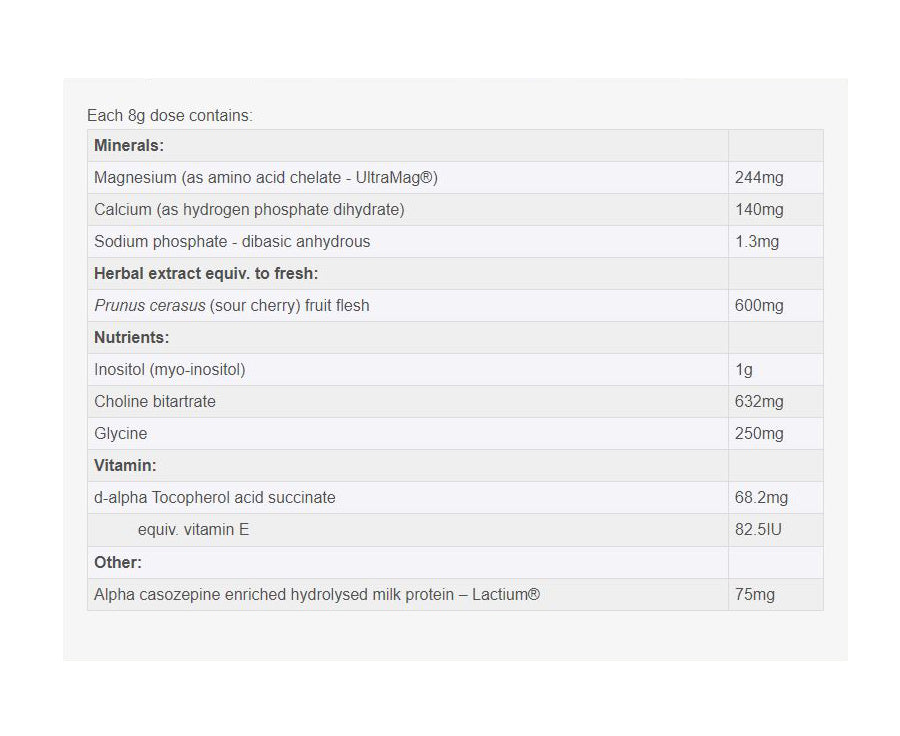This screenshot has width=900, height=736.
Task: Select the Alpha casozepine Lactium ingredient text
Action: (317, 595)
